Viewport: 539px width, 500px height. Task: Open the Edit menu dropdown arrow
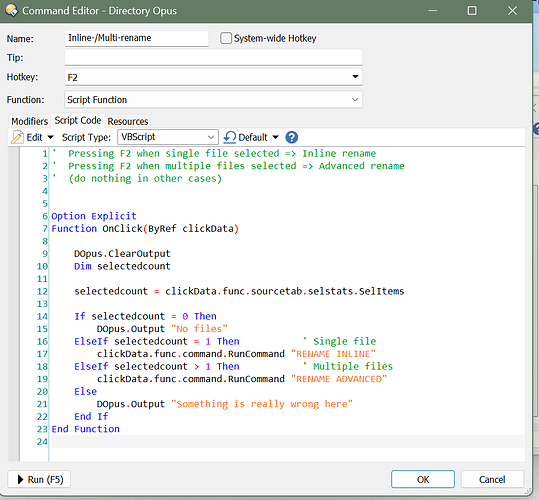51,137
